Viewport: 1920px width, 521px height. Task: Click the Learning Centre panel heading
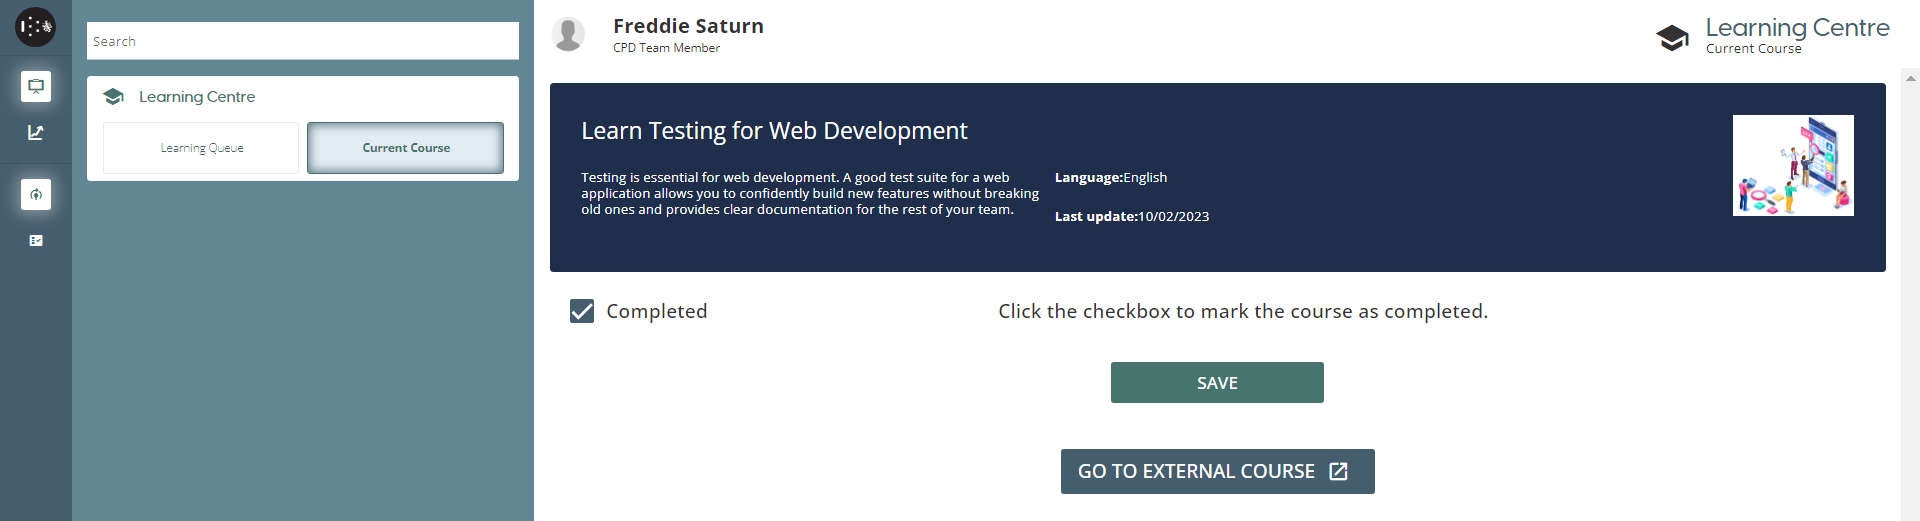click(x=197, y=97)
